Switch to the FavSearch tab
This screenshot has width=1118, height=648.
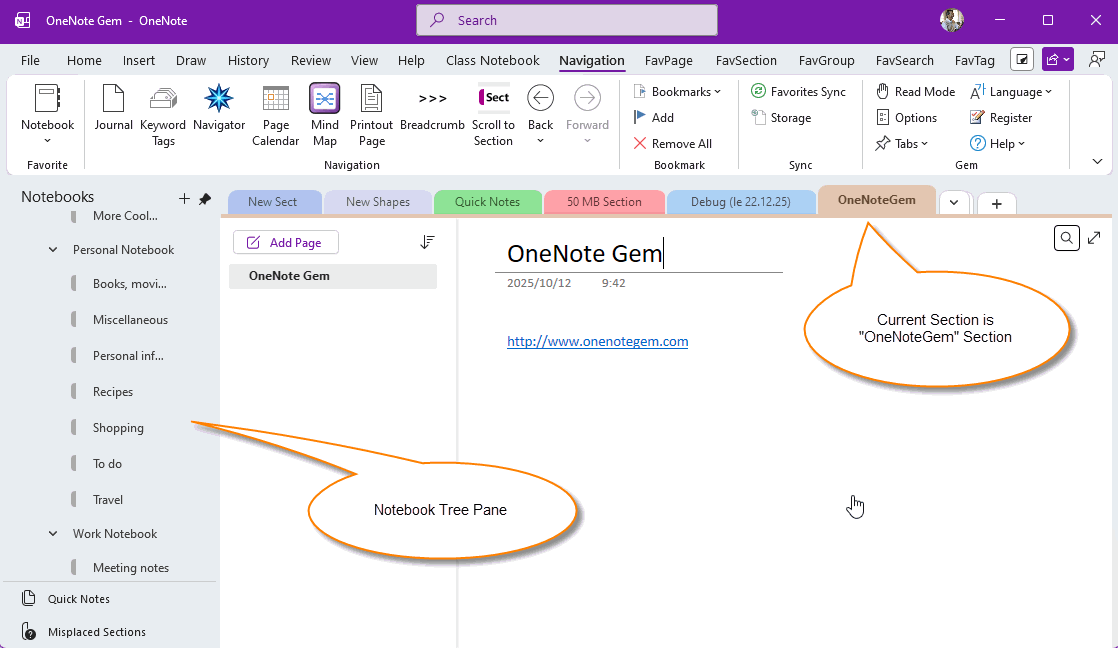905,61
